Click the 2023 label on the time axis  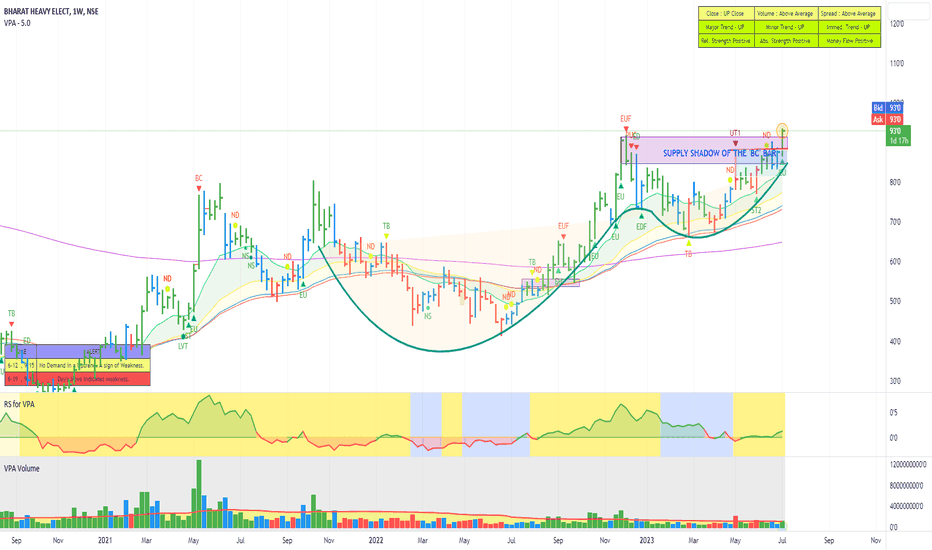(x=647, y=540)
